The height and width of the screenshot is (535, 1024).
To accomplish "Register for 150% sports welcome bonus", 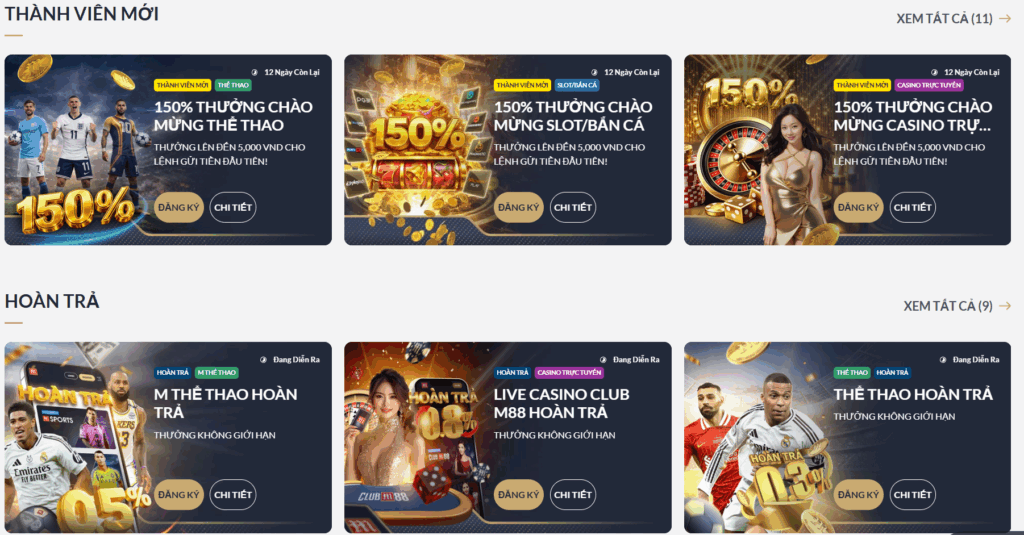I will coord(179,208).
